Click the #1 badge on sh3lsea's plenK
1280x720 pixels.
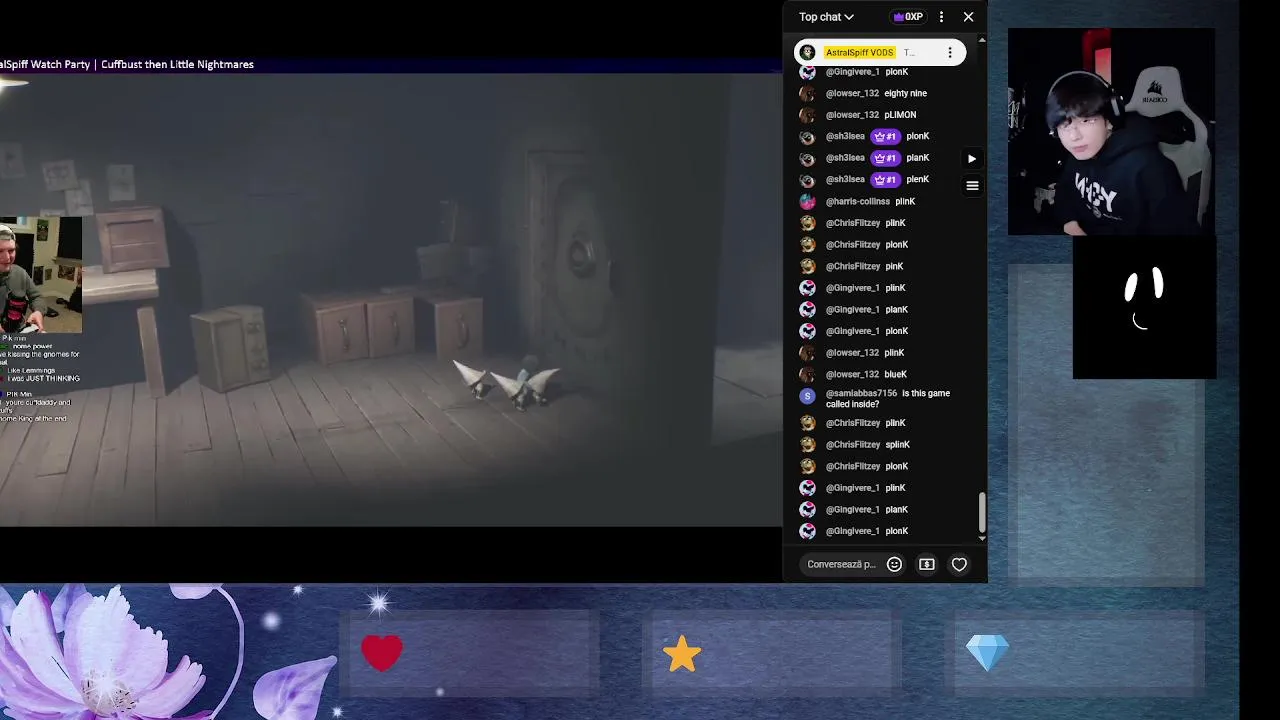coord(885,179)
